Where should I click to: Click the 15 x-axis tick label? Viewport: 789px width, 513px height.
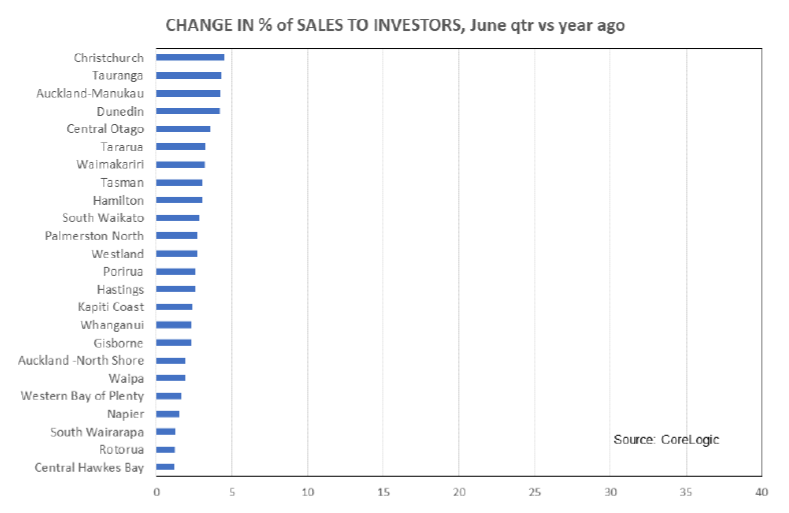point(383,493)
